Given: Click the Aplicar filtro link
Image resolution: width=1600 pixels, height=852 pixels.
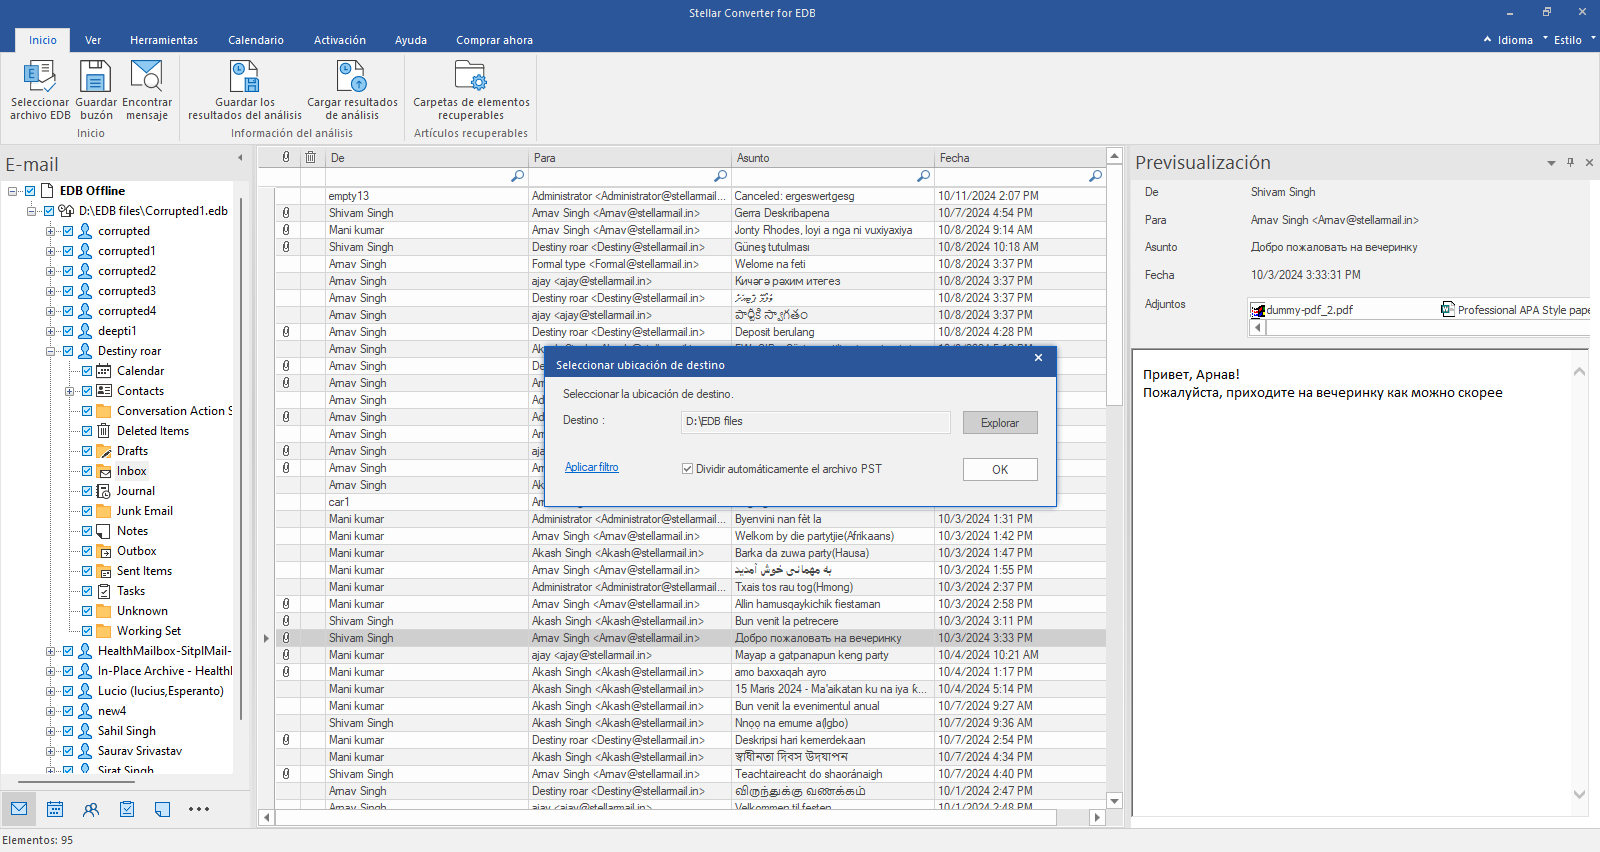Looking at the screenshot, I should [592, 467].
